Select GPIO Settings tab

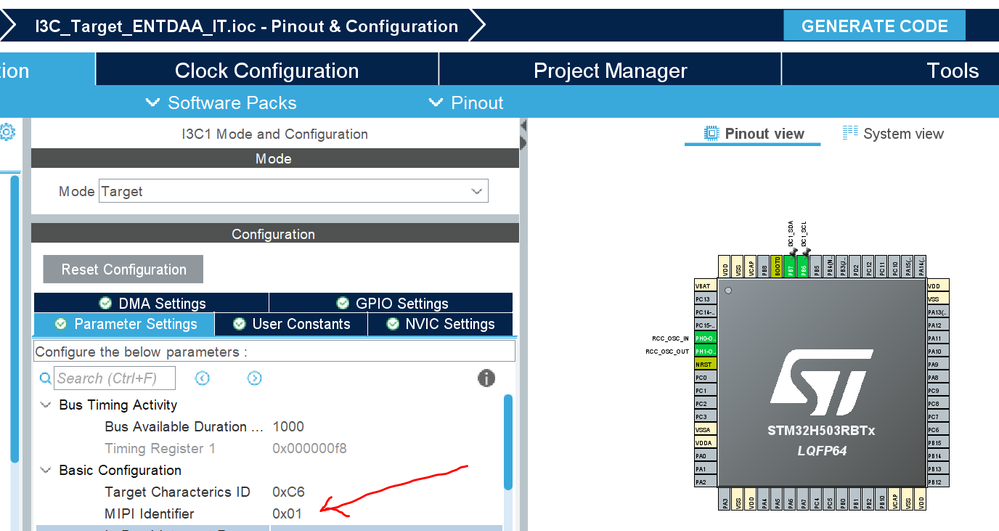(x=391, y=303)
